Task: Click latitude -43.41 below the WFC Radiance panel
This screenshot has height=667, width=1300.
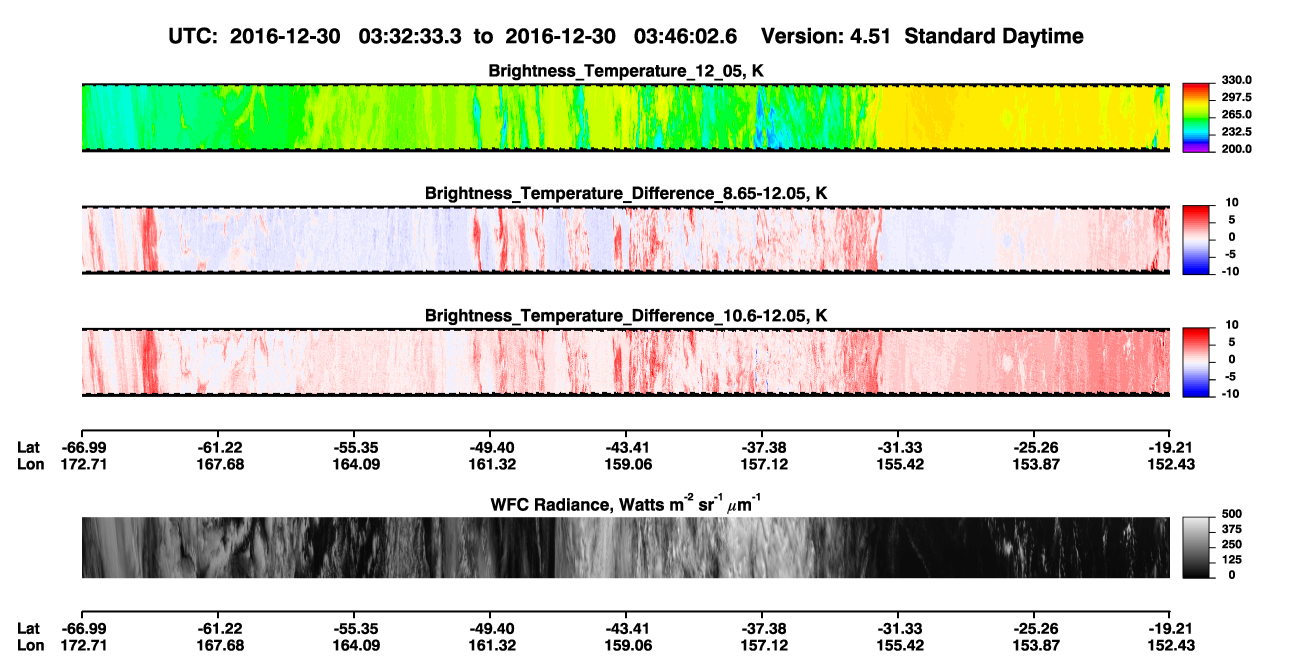Action: (x=626, y=629)
